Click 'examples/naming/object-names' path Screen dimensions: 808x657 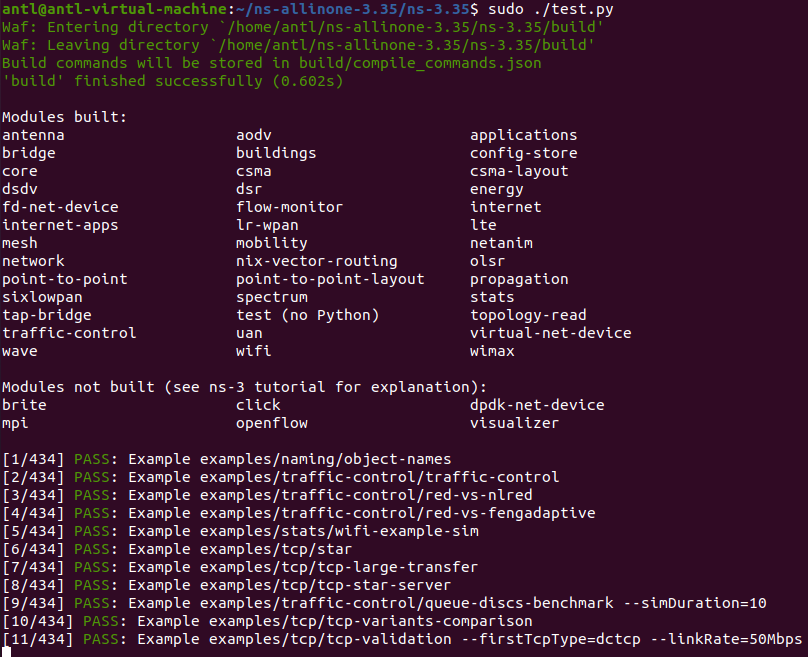click(325, 459)
